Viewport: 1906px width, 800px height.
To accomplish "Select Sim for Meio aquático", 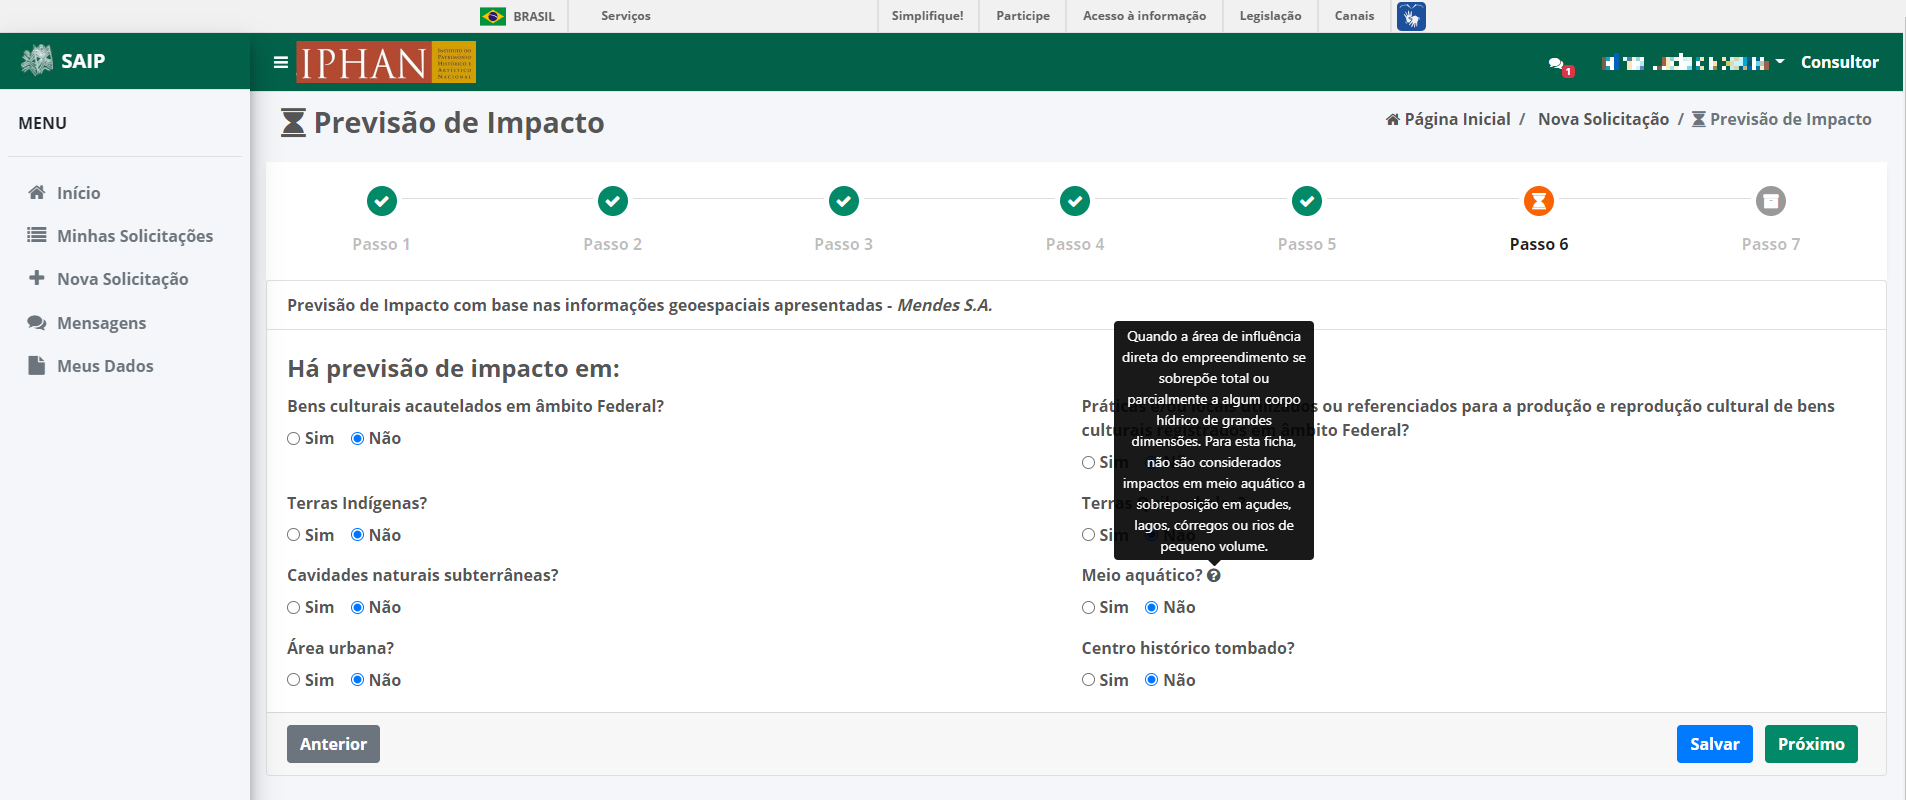I will point(1088,607).
